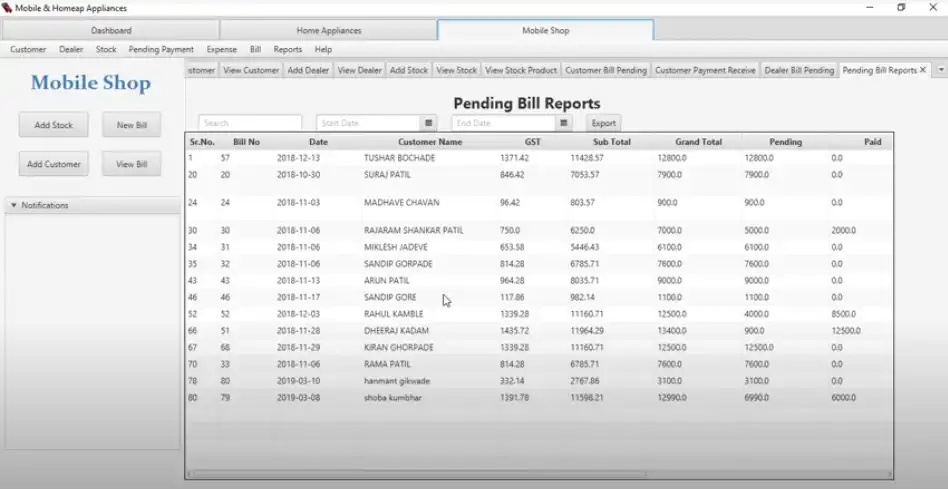
Task: Open the Start Date calendar picker
Action: tap(429, 123)
